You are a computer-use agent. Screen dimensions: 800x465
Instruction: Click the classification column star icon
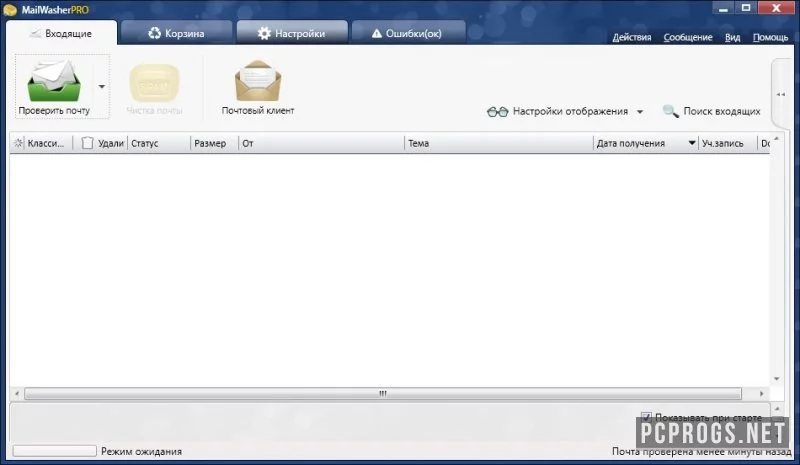tap(18, 143)
